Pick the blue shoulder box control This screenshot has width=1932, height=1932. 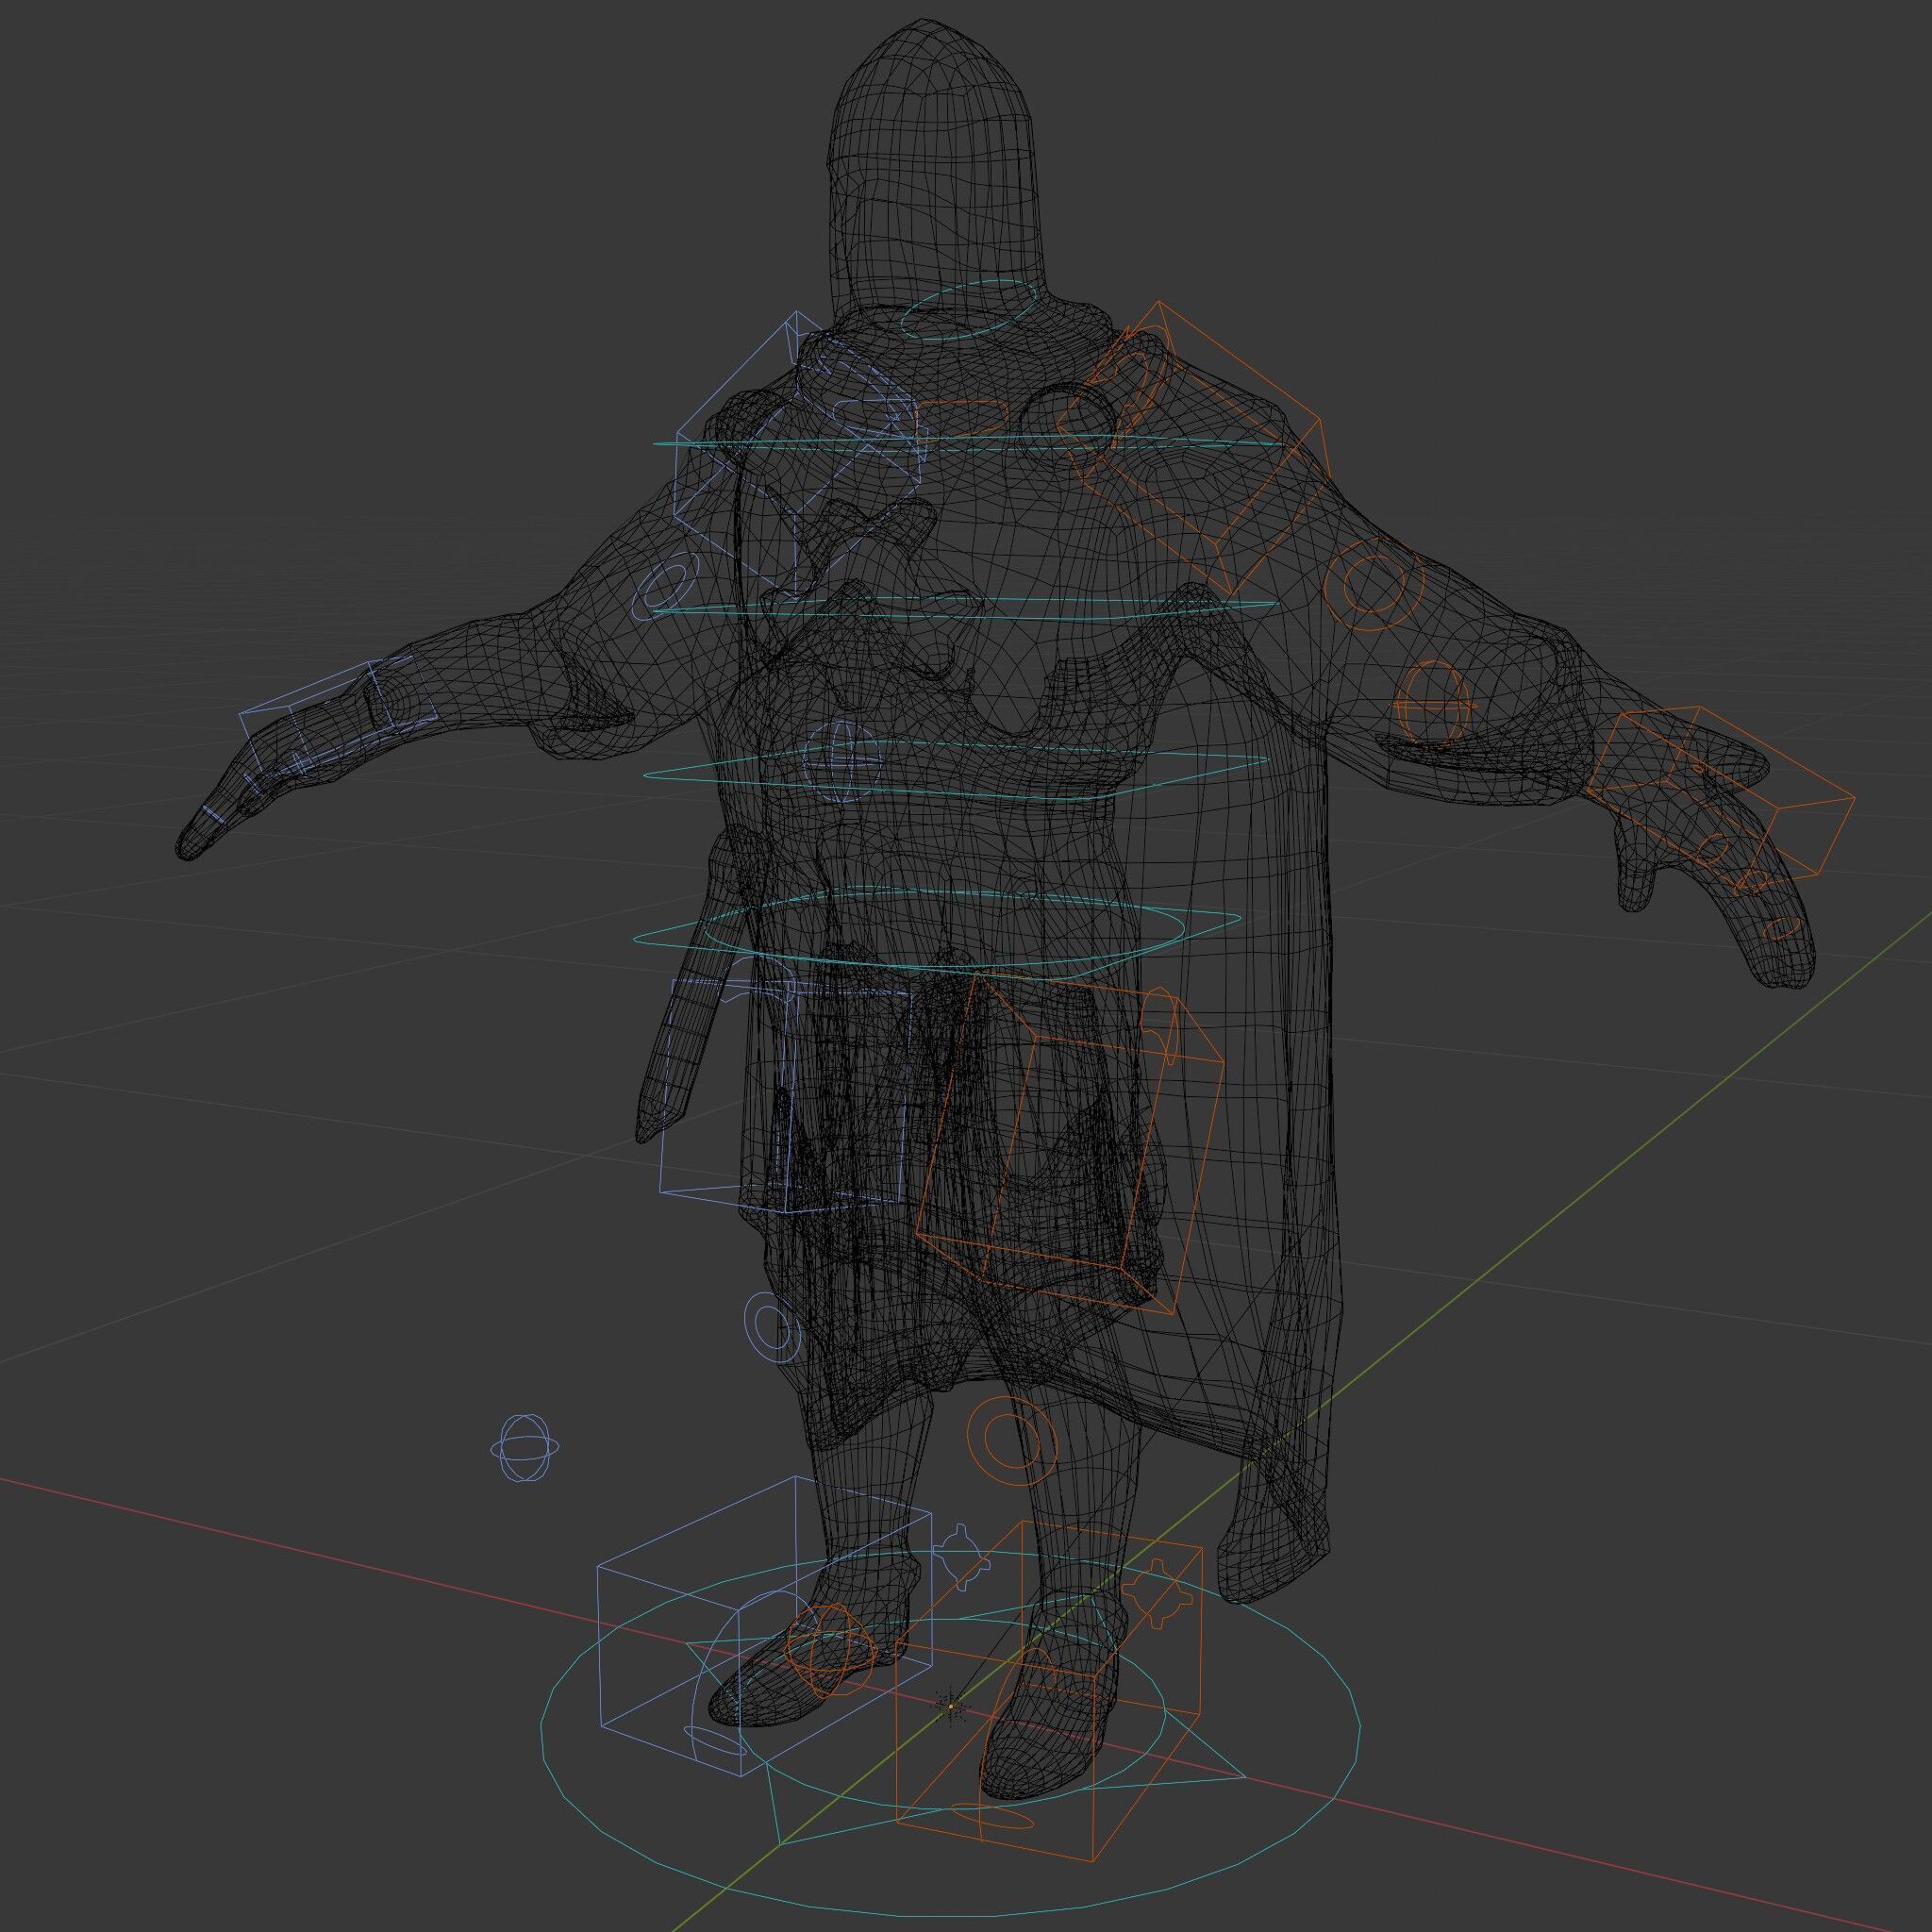(797, 454)
